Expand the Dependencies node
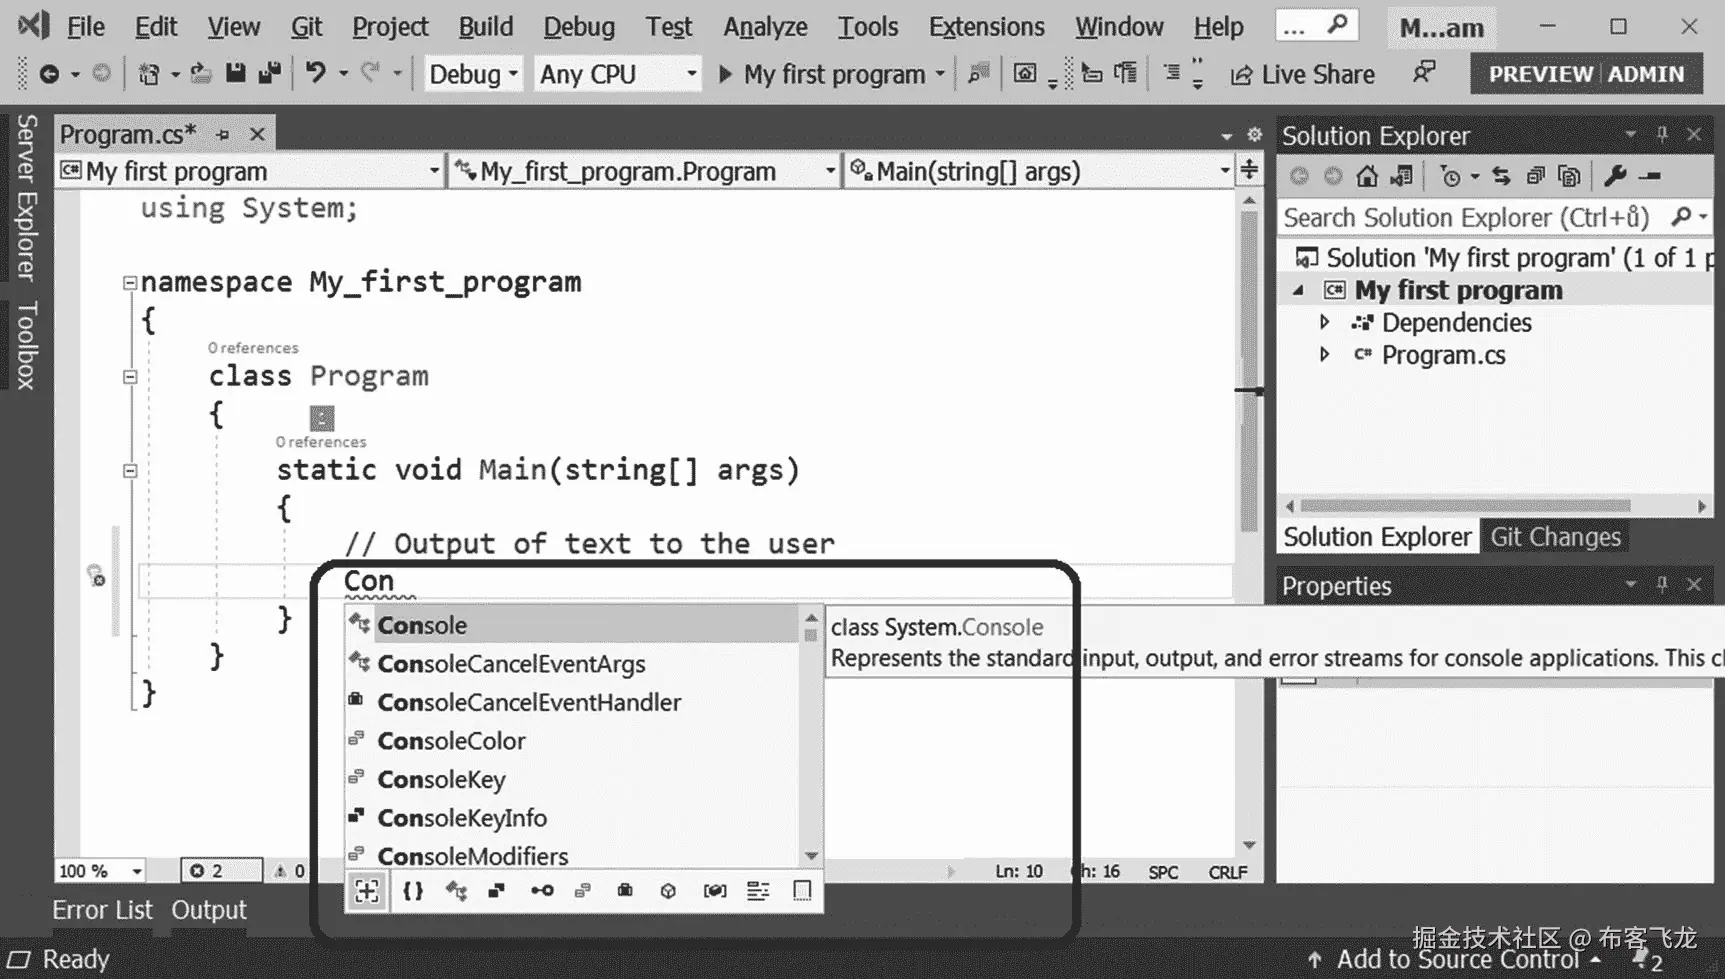The height and width of the screenshot is (979, 1725). (x=1324, y=322)
